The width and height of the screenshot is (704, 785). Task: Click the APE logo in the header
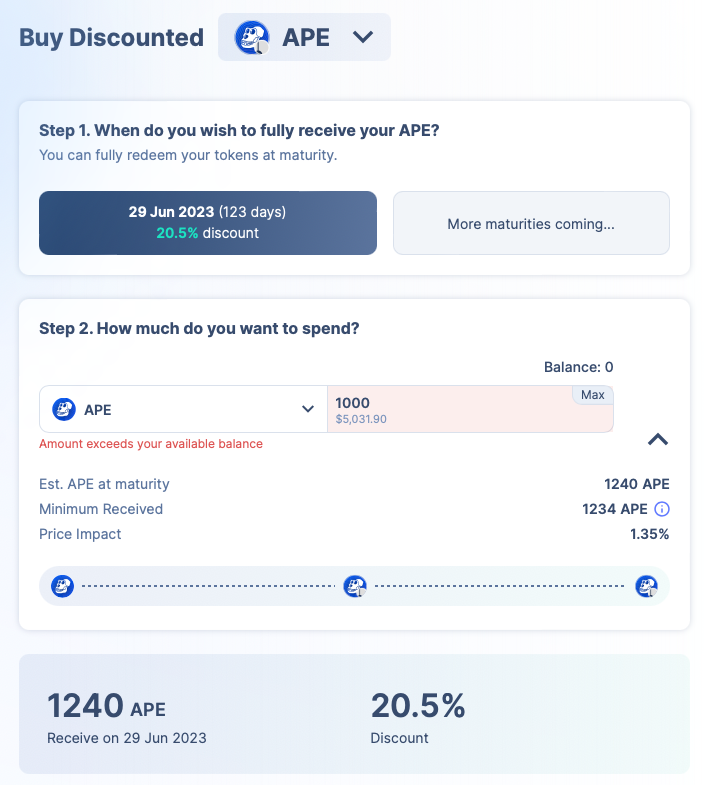251,38
